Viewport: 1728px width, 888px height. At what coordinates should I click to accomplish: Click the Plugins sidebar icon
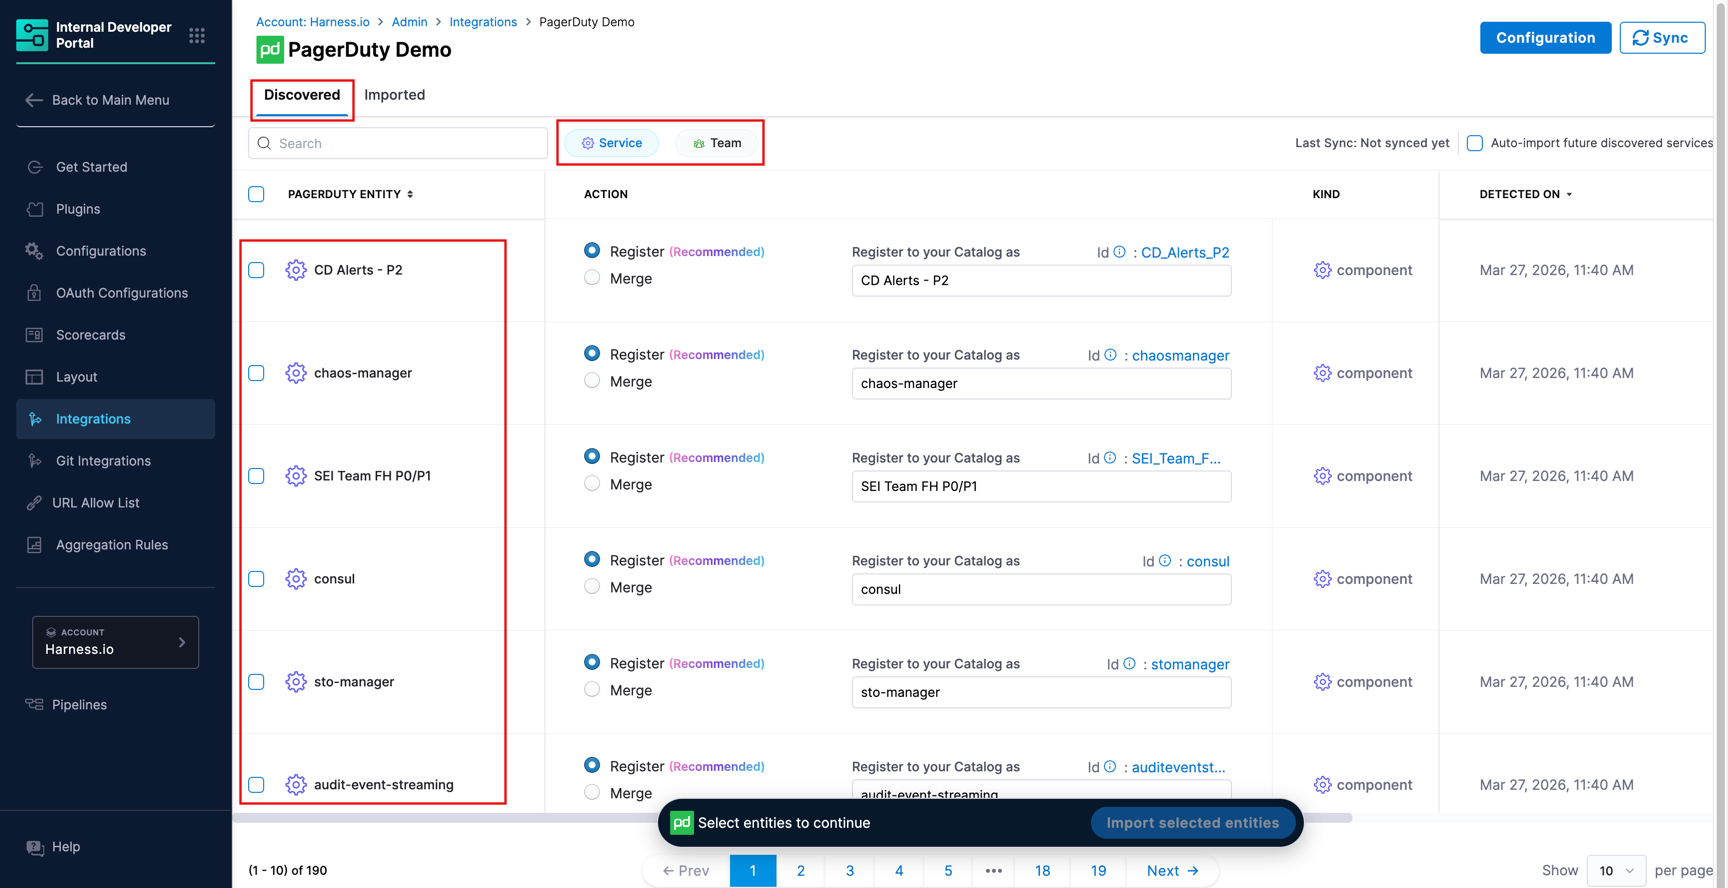[x=35, y=209]
